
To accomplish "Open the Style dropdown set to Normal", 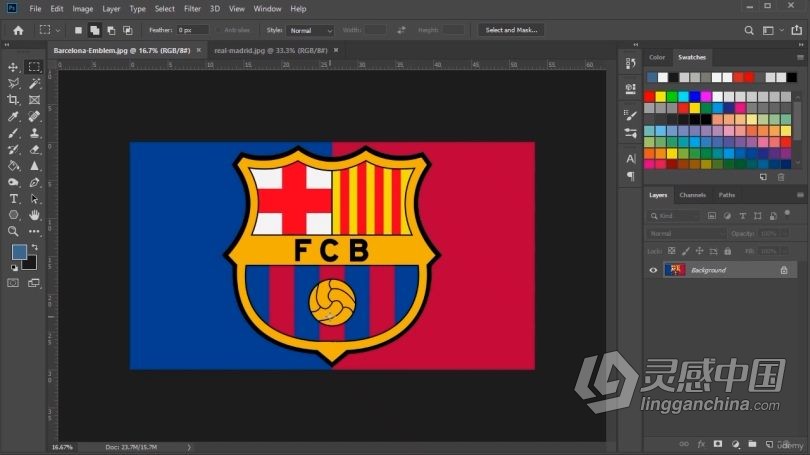I will 310,30.
